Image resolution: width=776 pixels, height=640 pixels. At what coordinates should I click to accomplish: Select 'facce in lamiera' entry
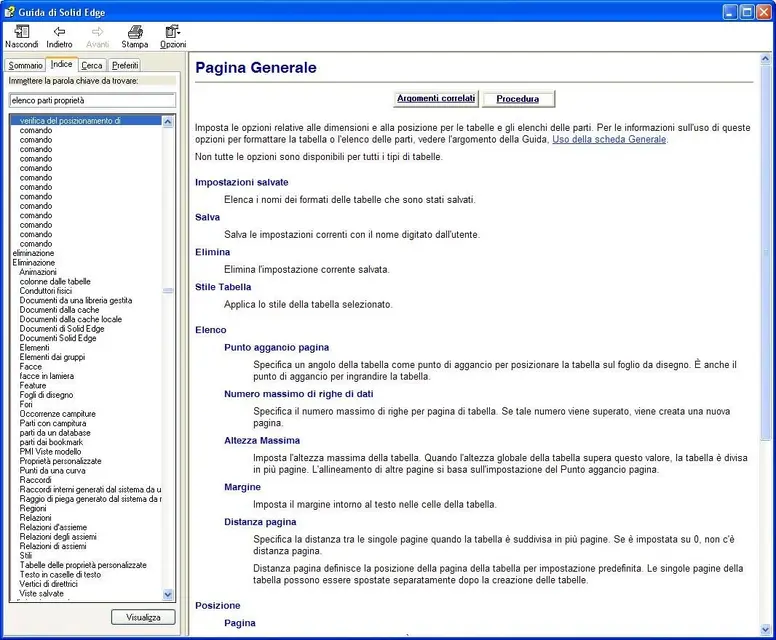pos(47,376)
